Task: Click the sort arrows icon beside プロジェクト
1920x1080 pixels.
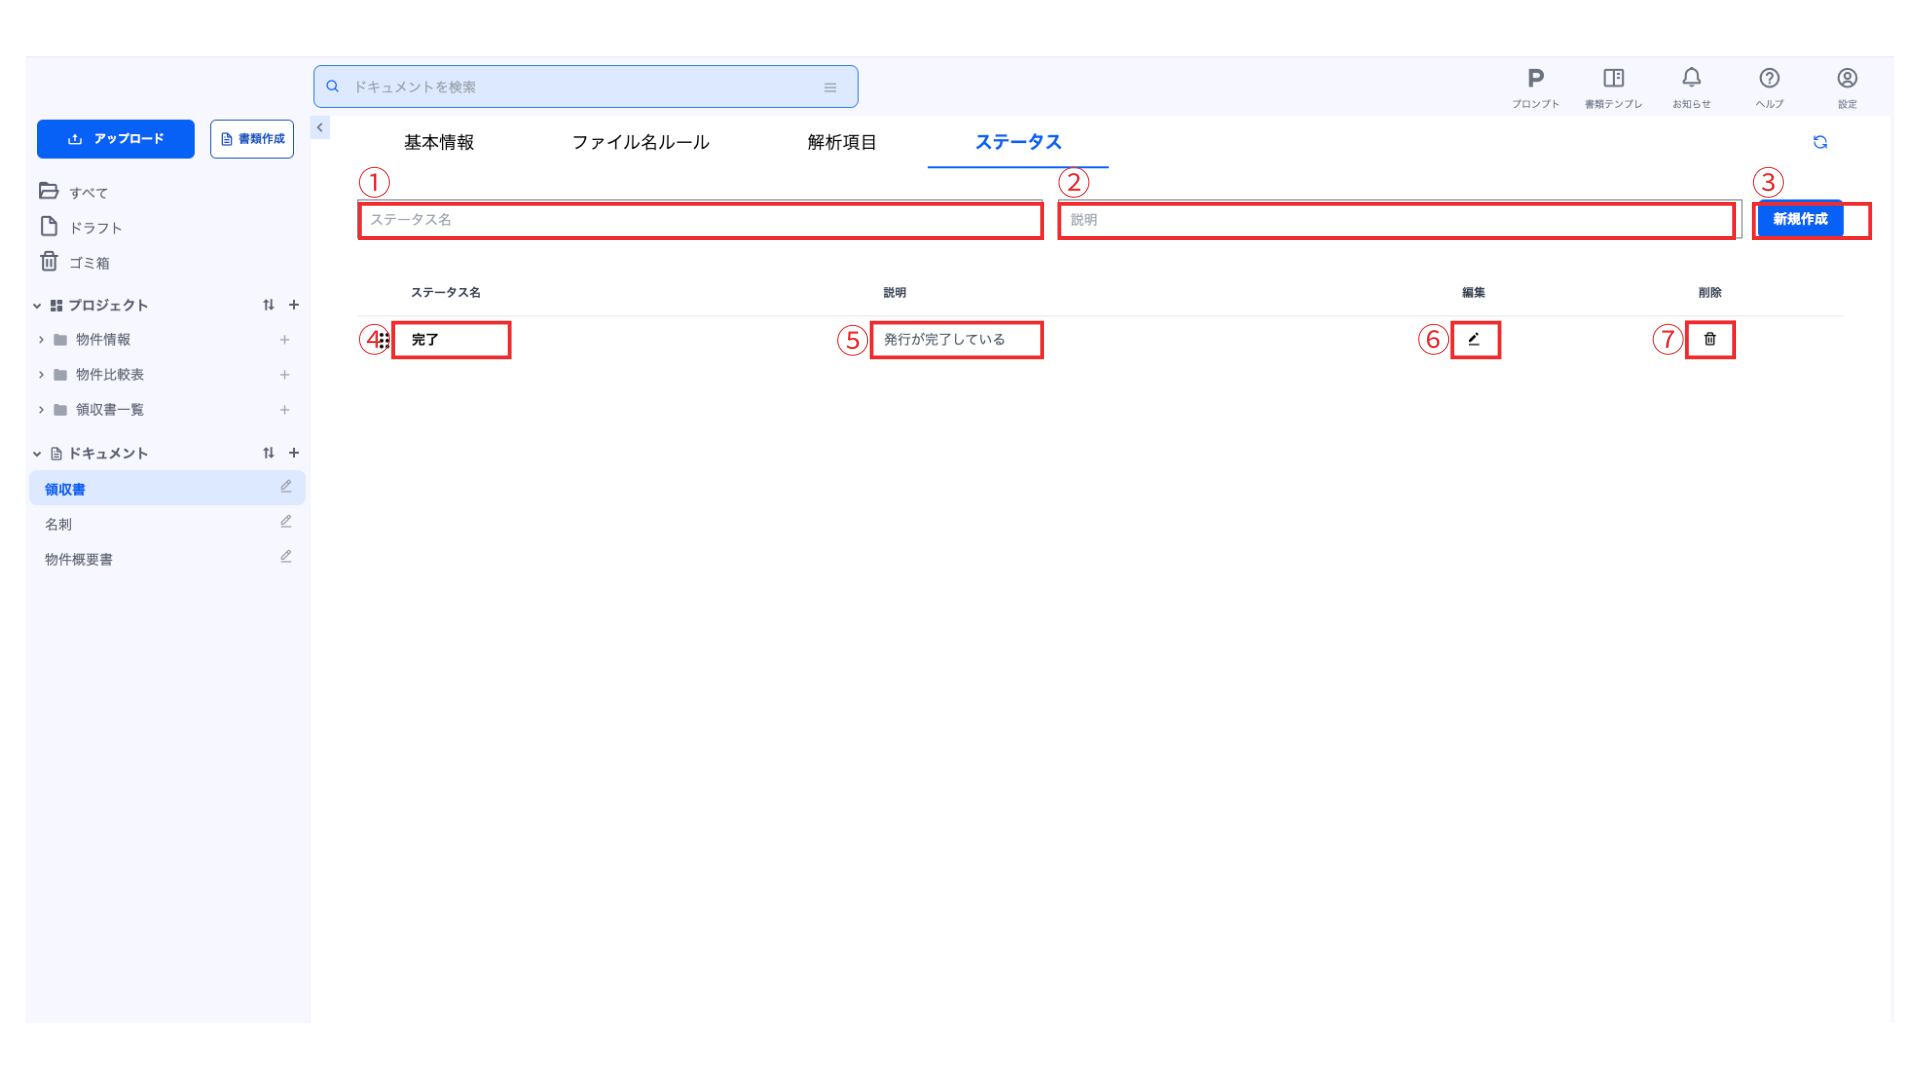Action: [x=268, y=305]
